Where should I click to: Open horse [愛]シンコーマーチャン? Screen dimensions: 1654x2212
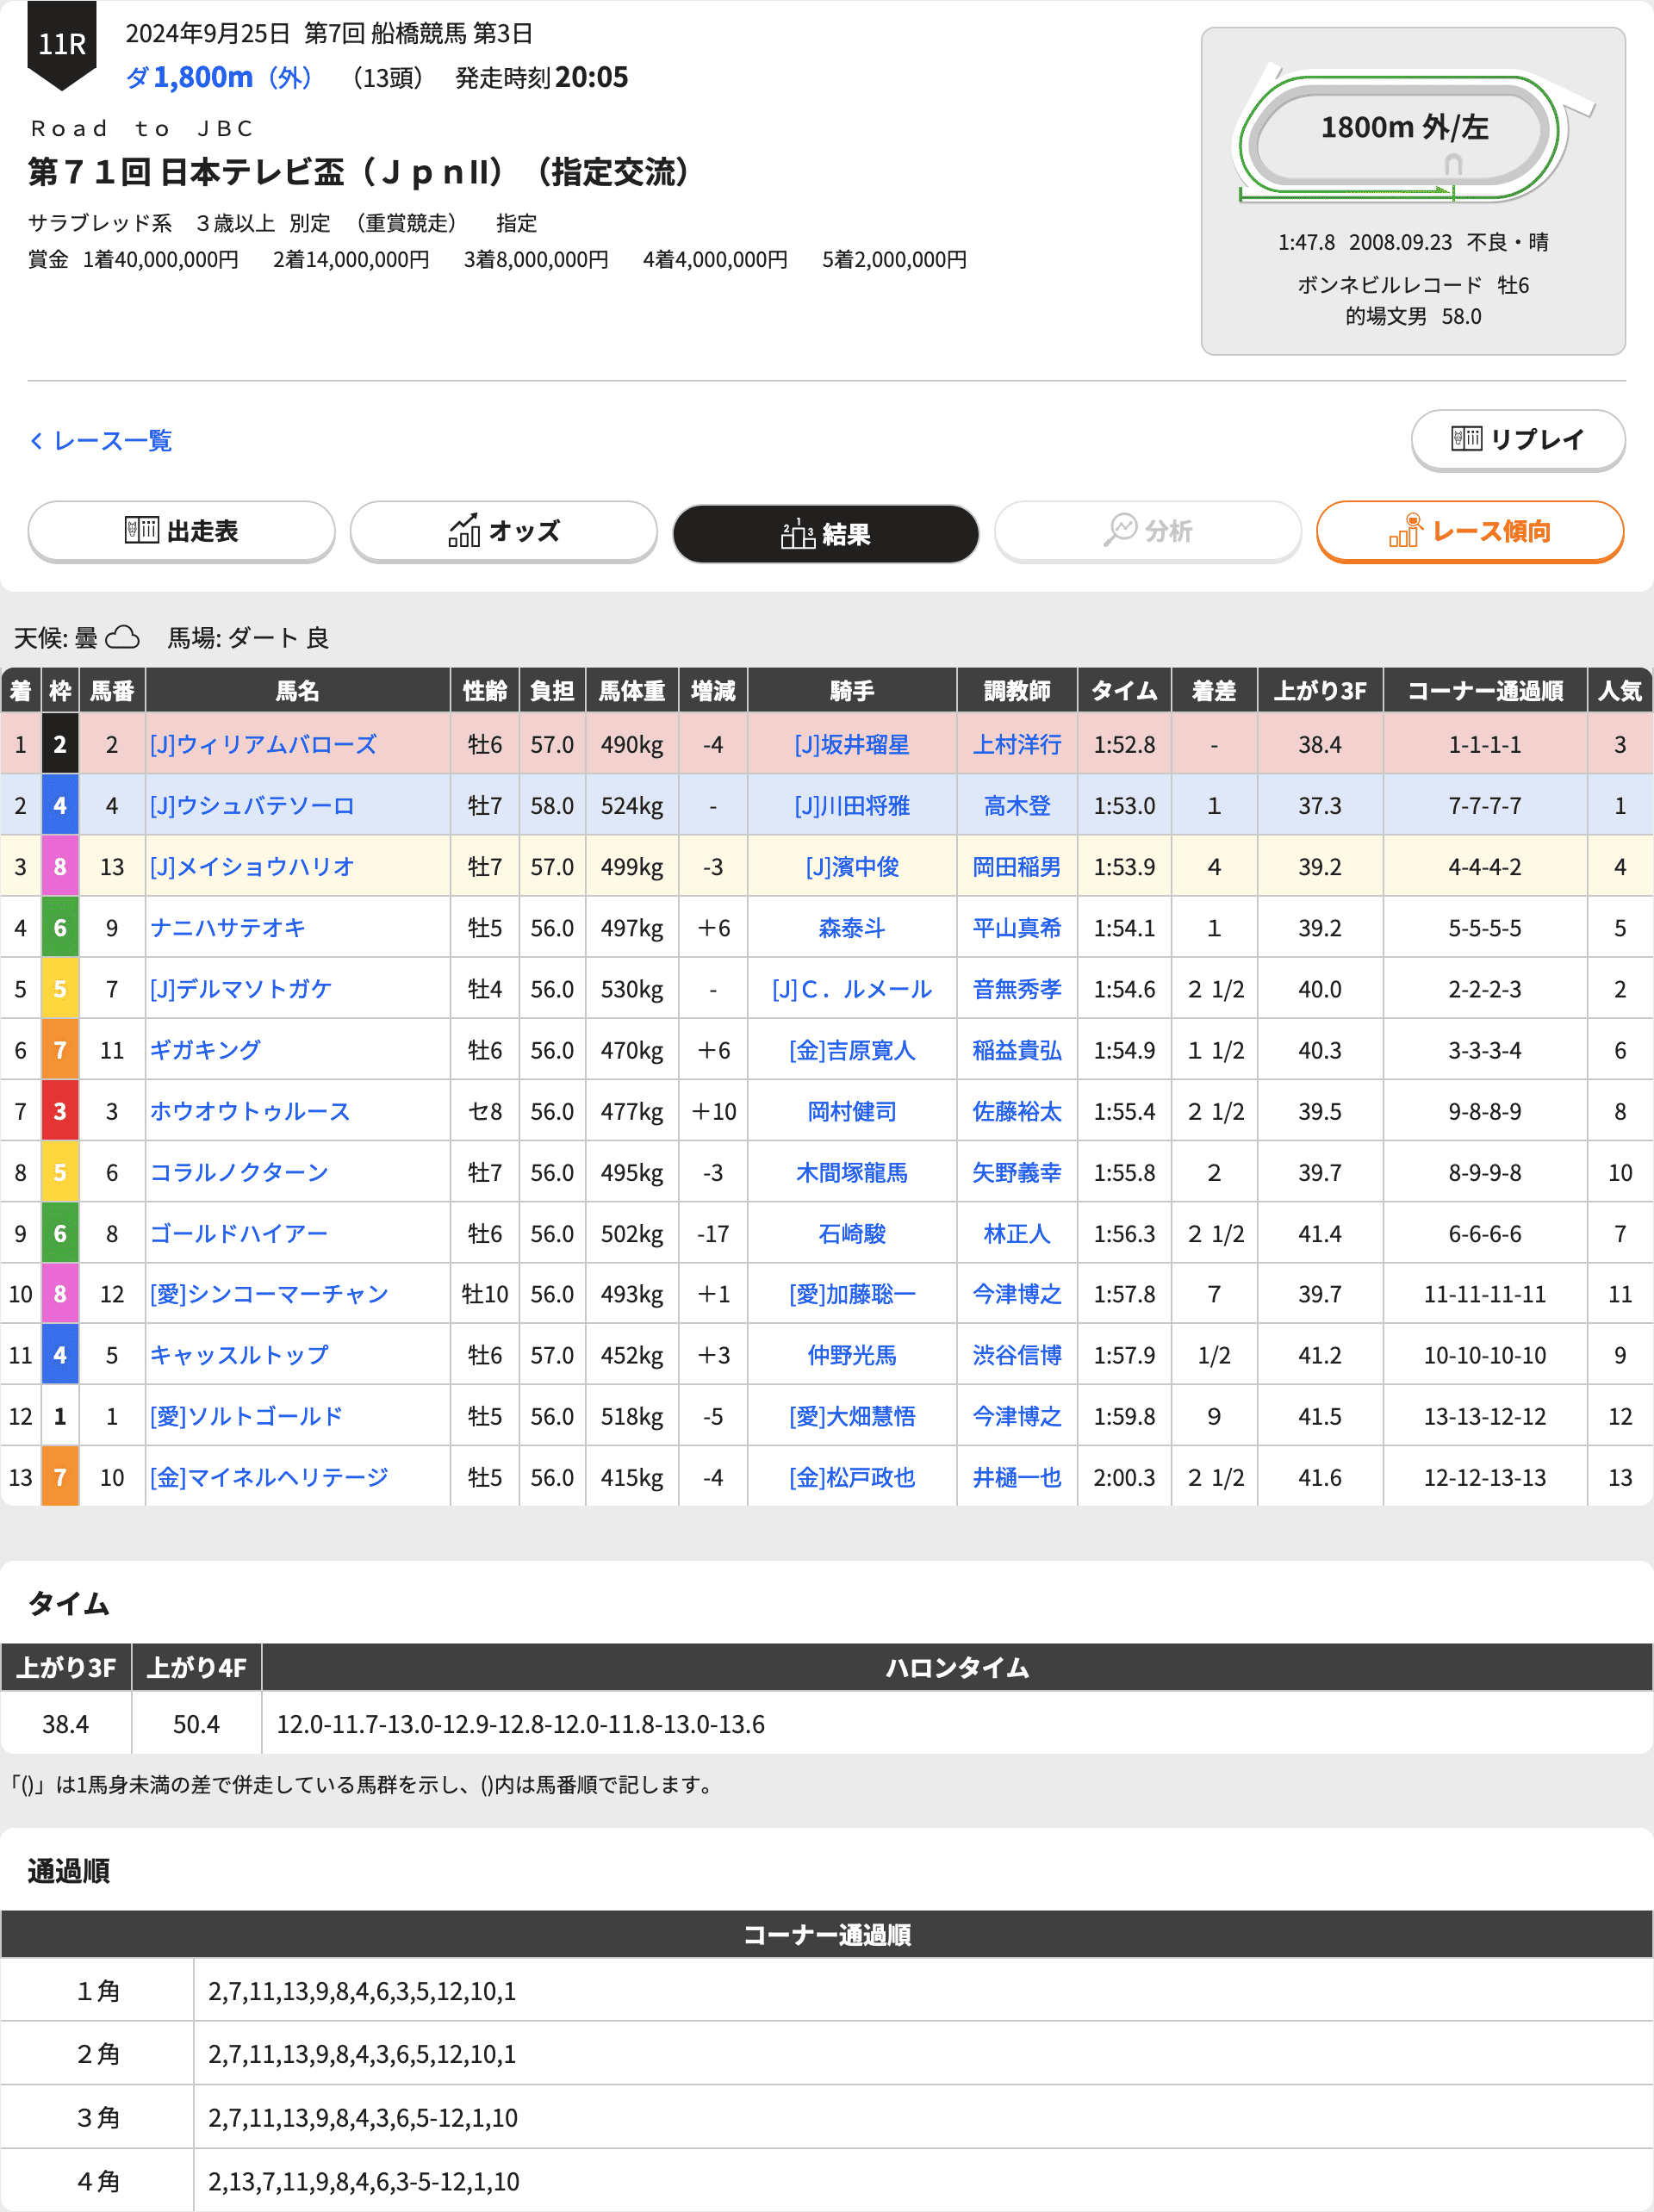point(269,1293)
